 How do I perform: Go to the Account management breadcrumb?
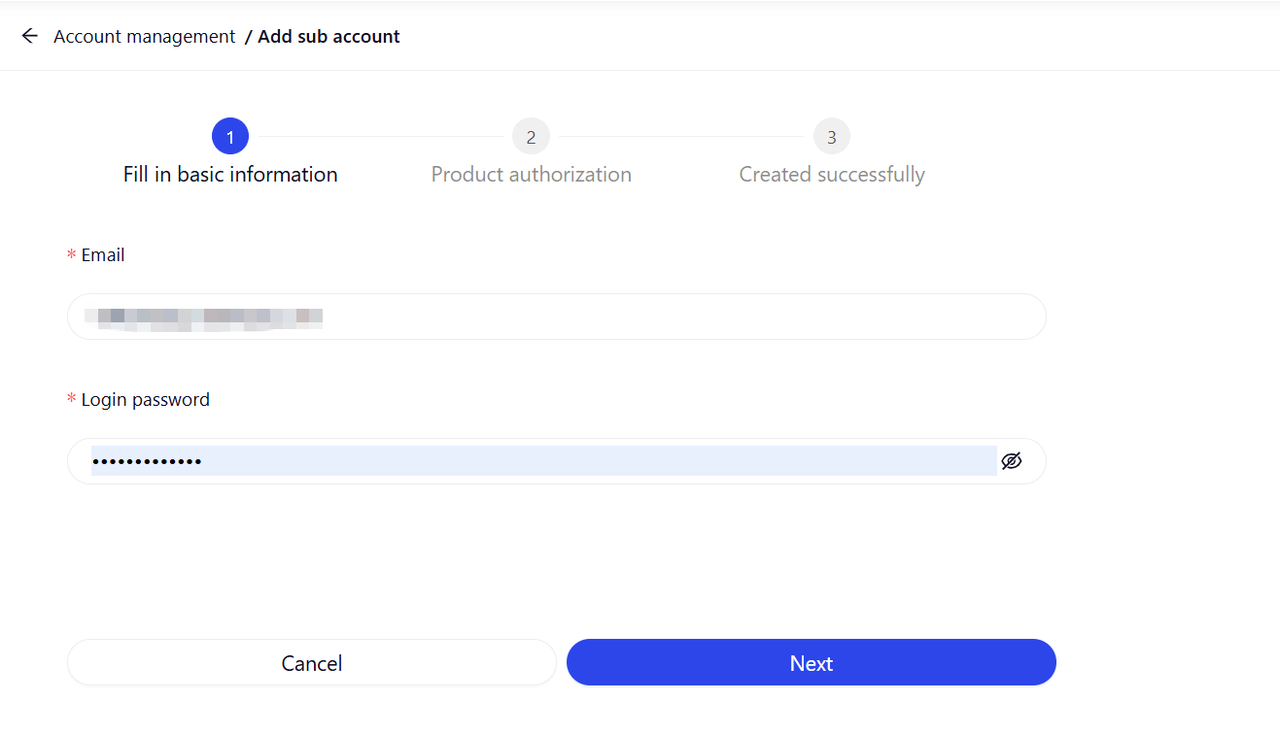144,36
